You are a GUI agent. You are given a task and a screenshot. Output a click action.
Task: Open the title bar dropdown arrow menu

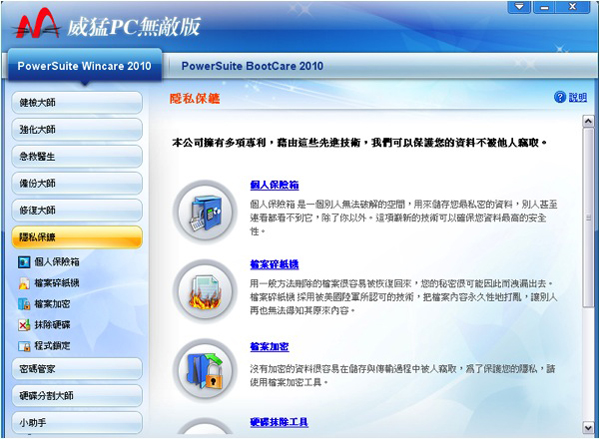(519, 7)
